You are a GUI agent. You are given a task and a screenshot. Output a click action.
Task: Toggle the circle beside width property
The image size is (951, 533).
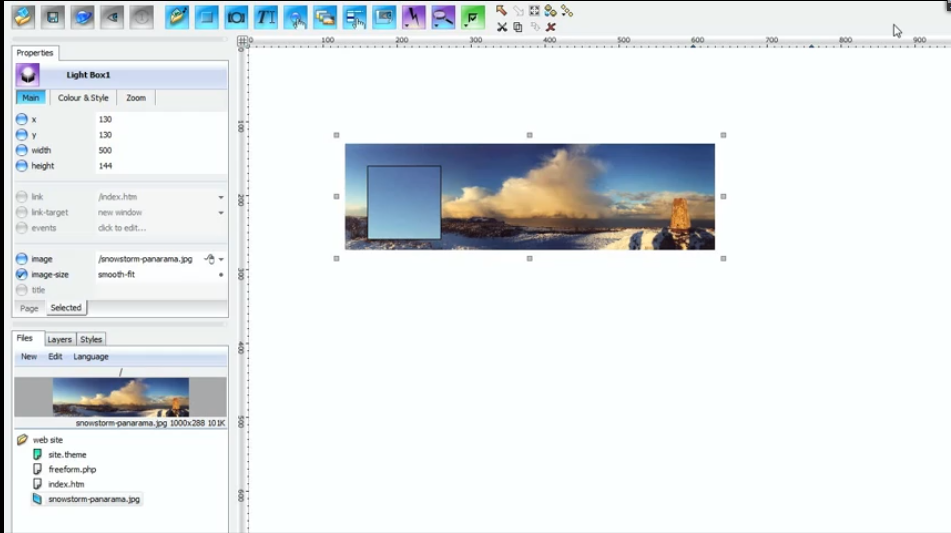(x=22, y=150)
